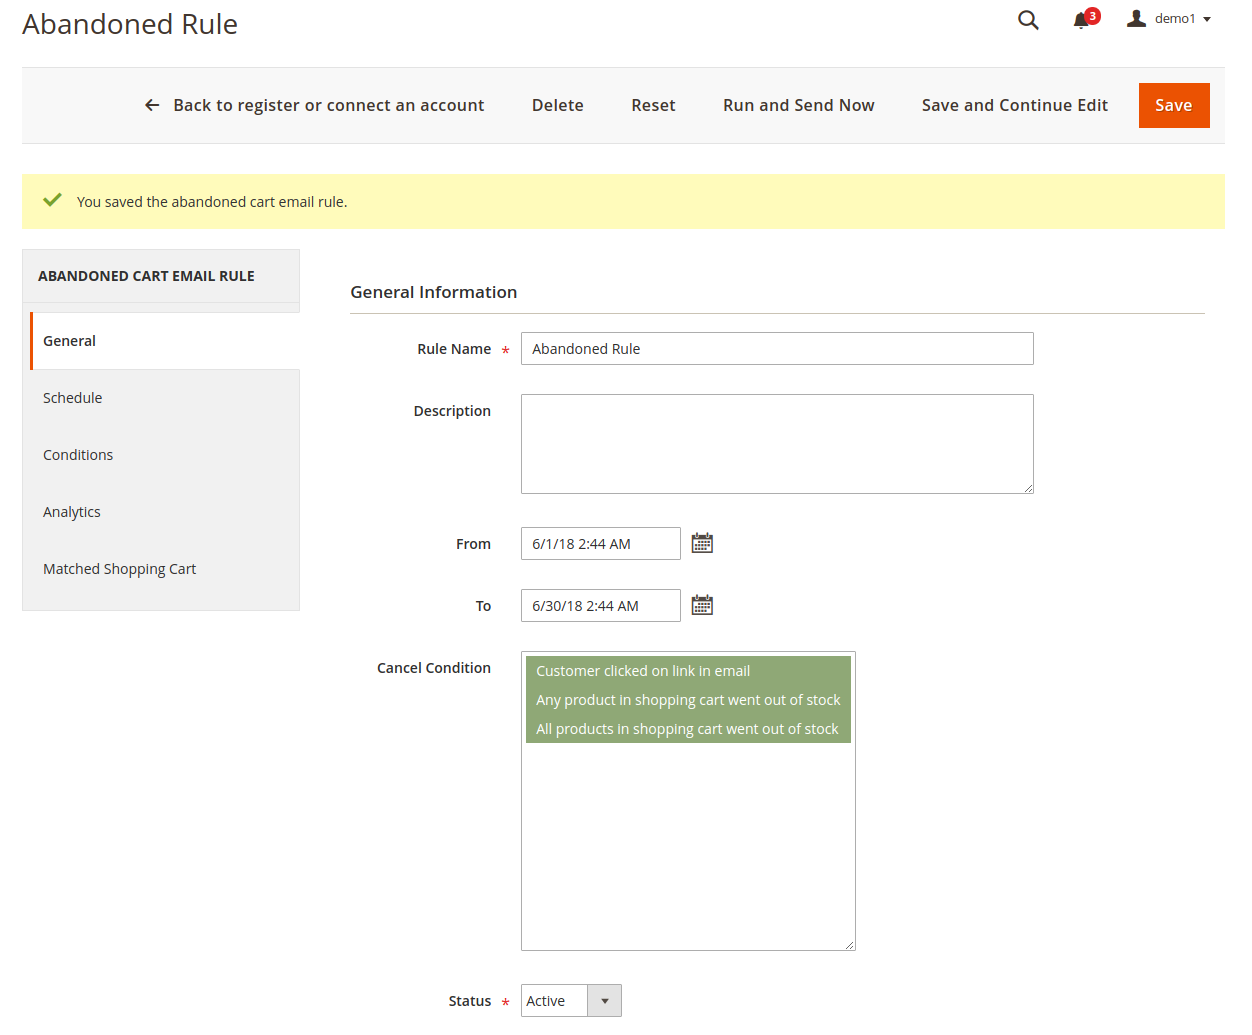
Task: Click the back arrow icon
Action: 152,105
